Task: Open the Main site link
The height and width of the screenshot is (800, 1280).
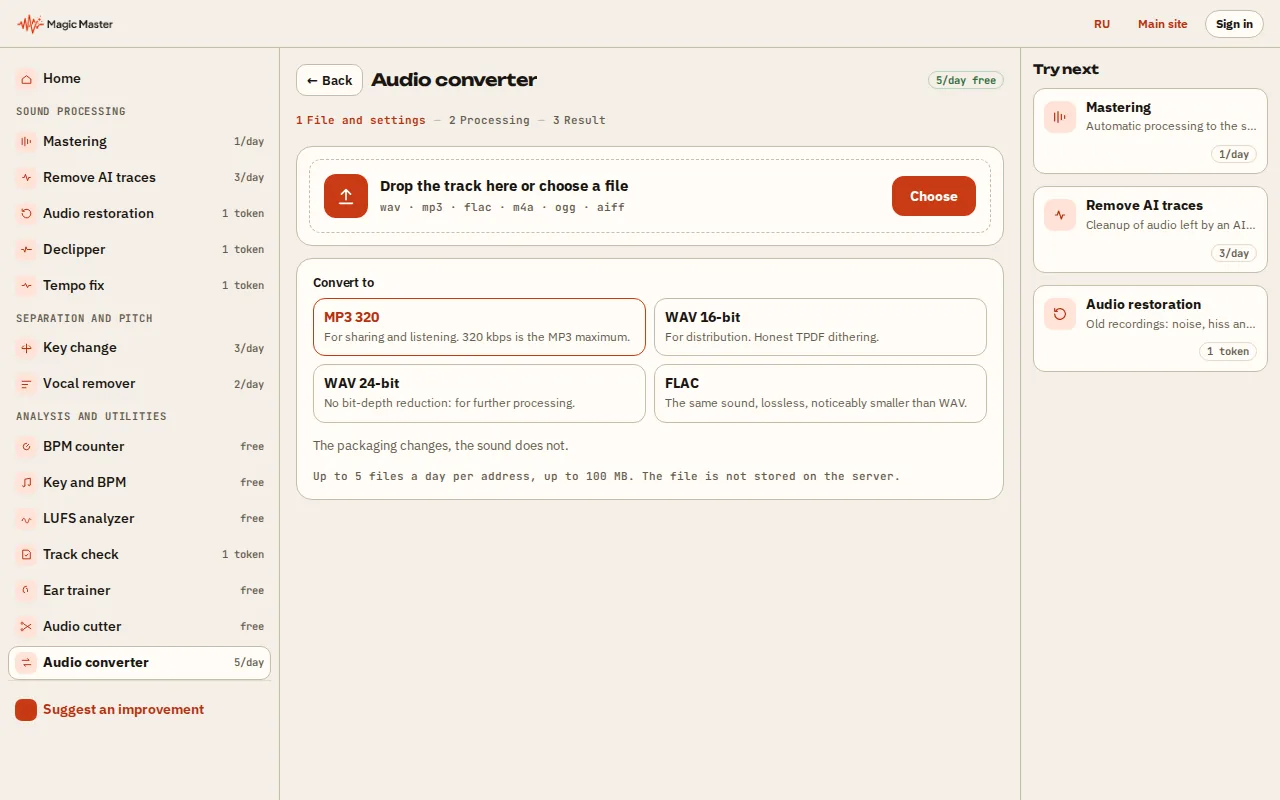Action: (x=1163, y=24)
